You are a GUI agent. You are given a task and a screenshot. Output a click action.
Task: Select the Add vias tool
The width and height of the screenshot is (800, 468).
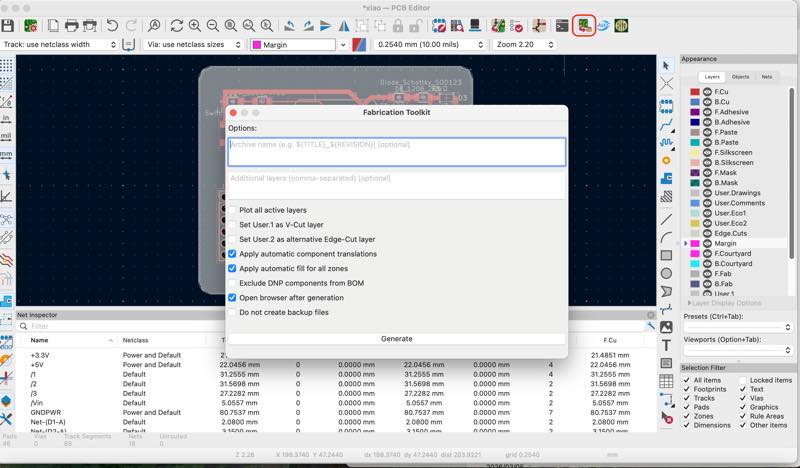click(666, 160)
